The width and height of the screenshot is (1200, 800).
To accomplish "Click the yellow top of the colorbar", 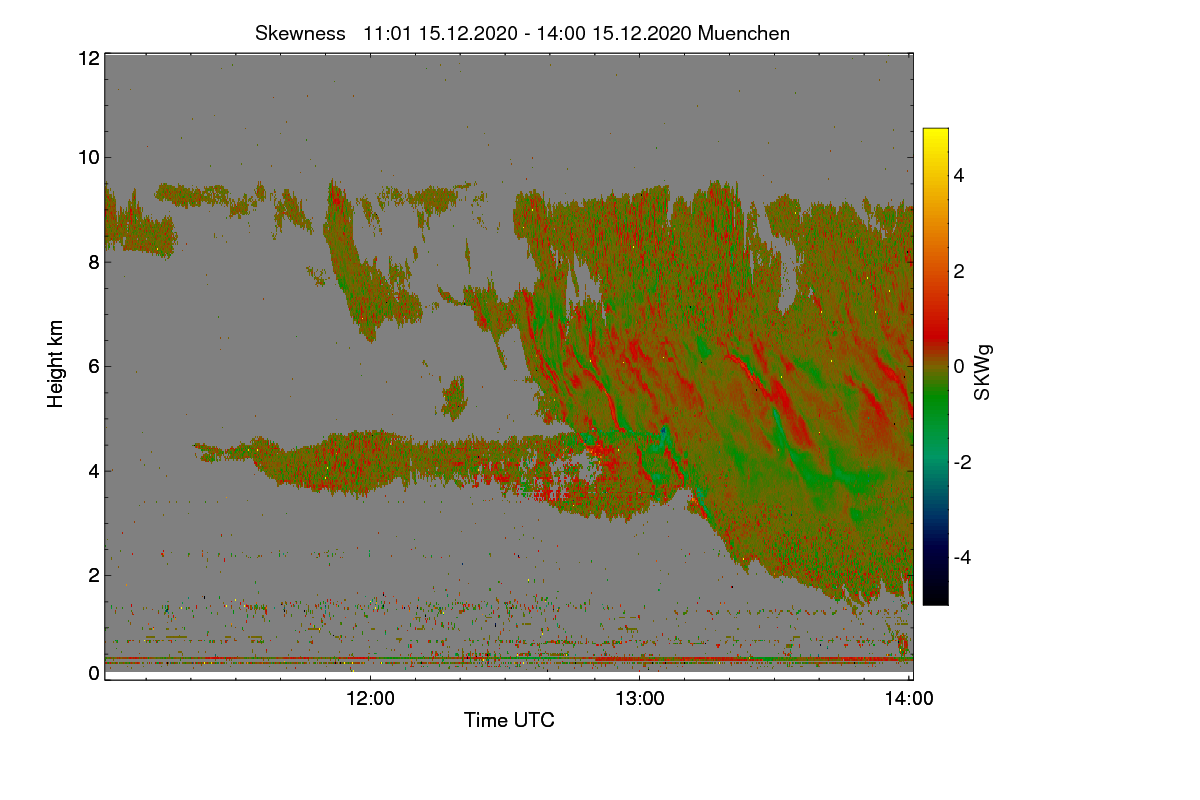I will pyautogui.click(x=935, y=135).
